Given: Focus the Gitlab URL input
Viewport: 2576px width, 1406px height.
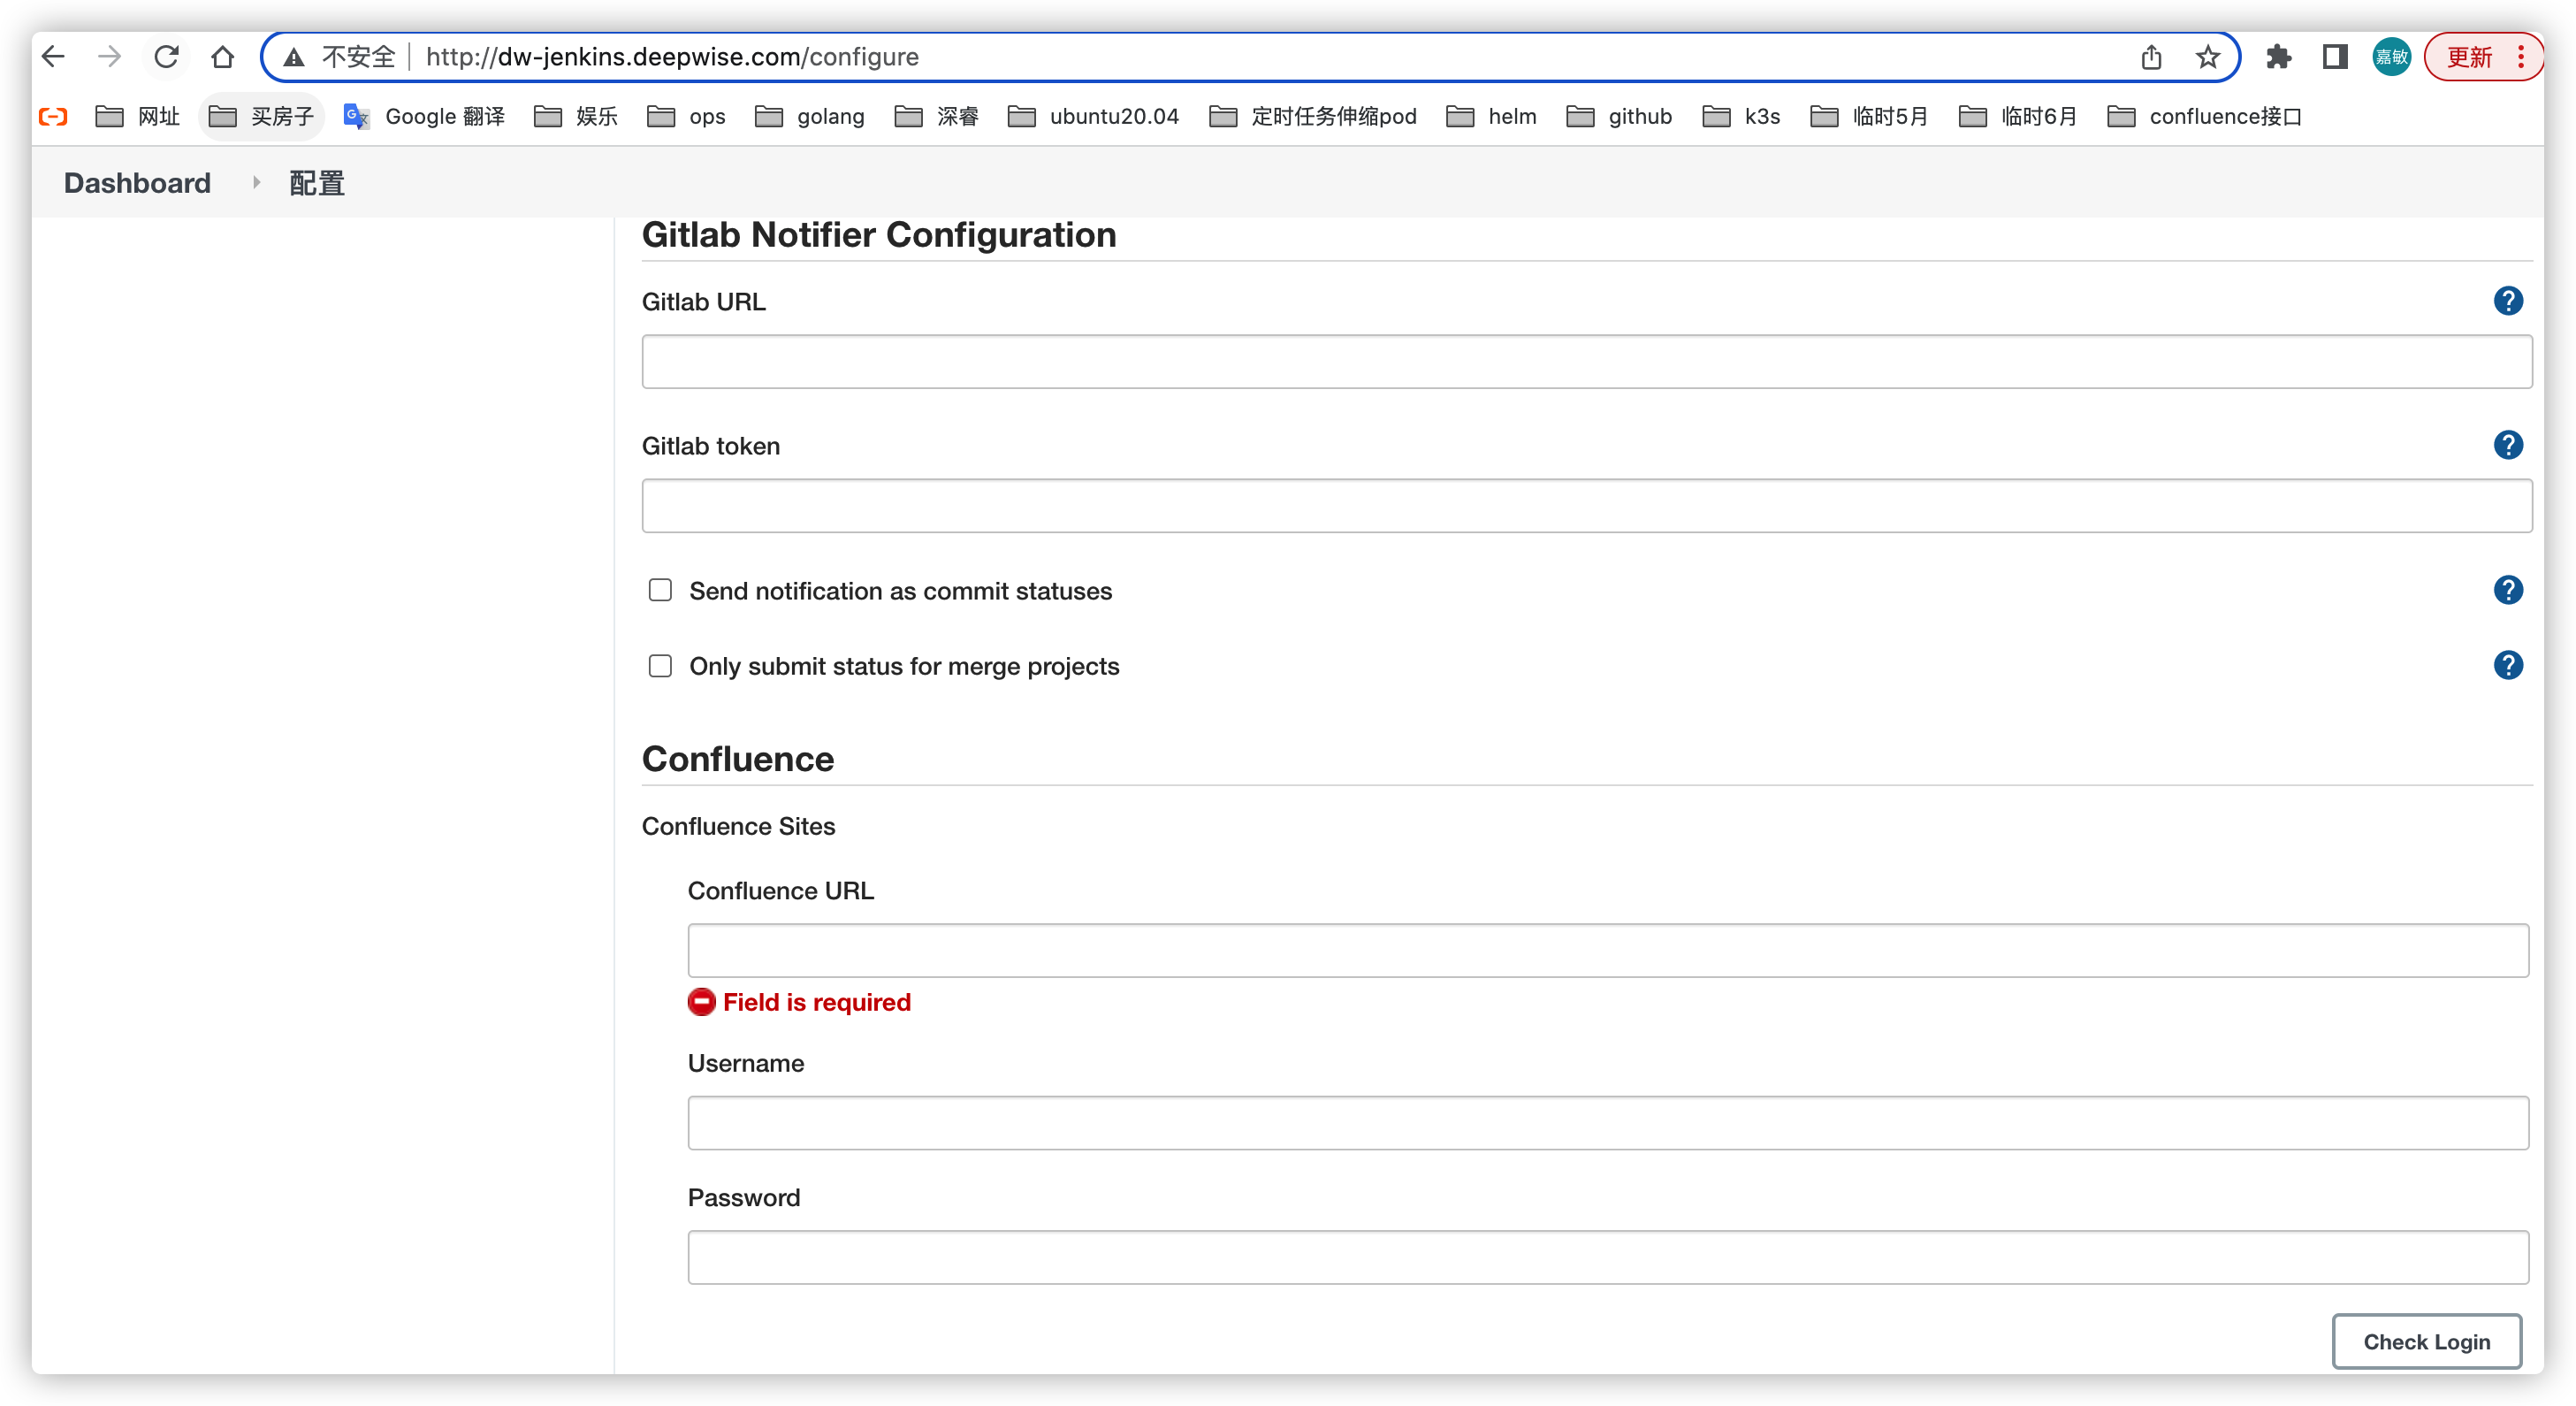Looking at the screenshot, I should click(1586, 361).
